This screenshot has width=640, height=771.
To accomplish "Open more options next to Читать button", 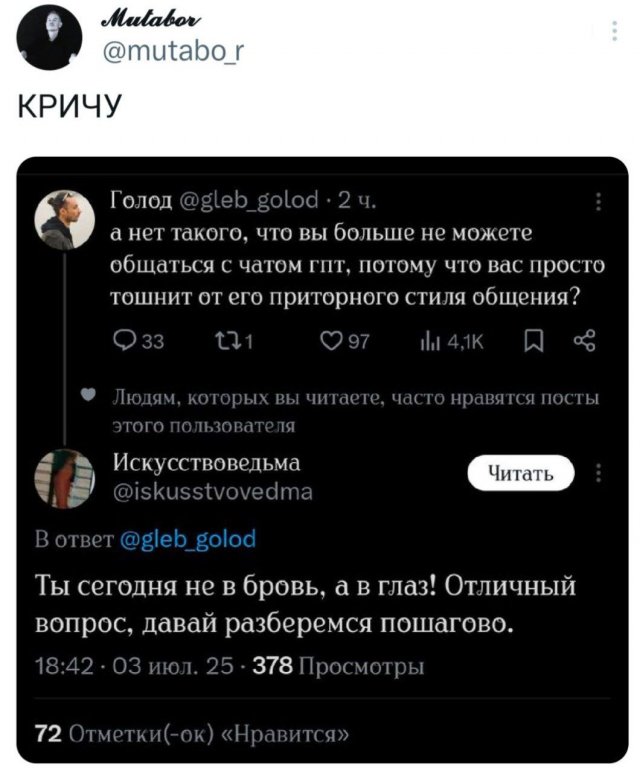I will pyautogui.click(x=598, y=474).
